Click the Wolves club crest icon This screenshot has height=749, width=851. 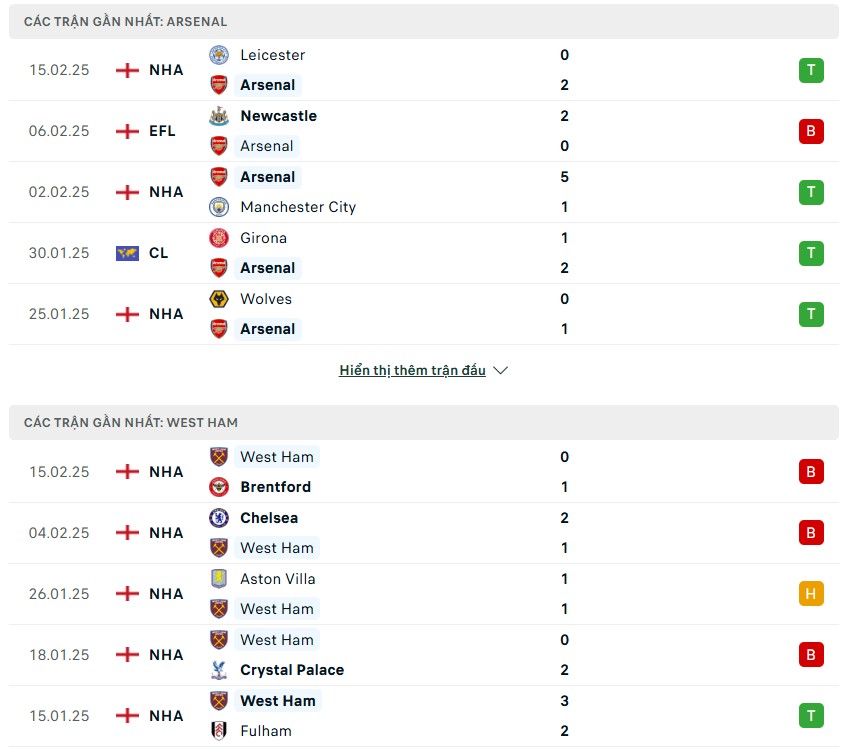218,299
